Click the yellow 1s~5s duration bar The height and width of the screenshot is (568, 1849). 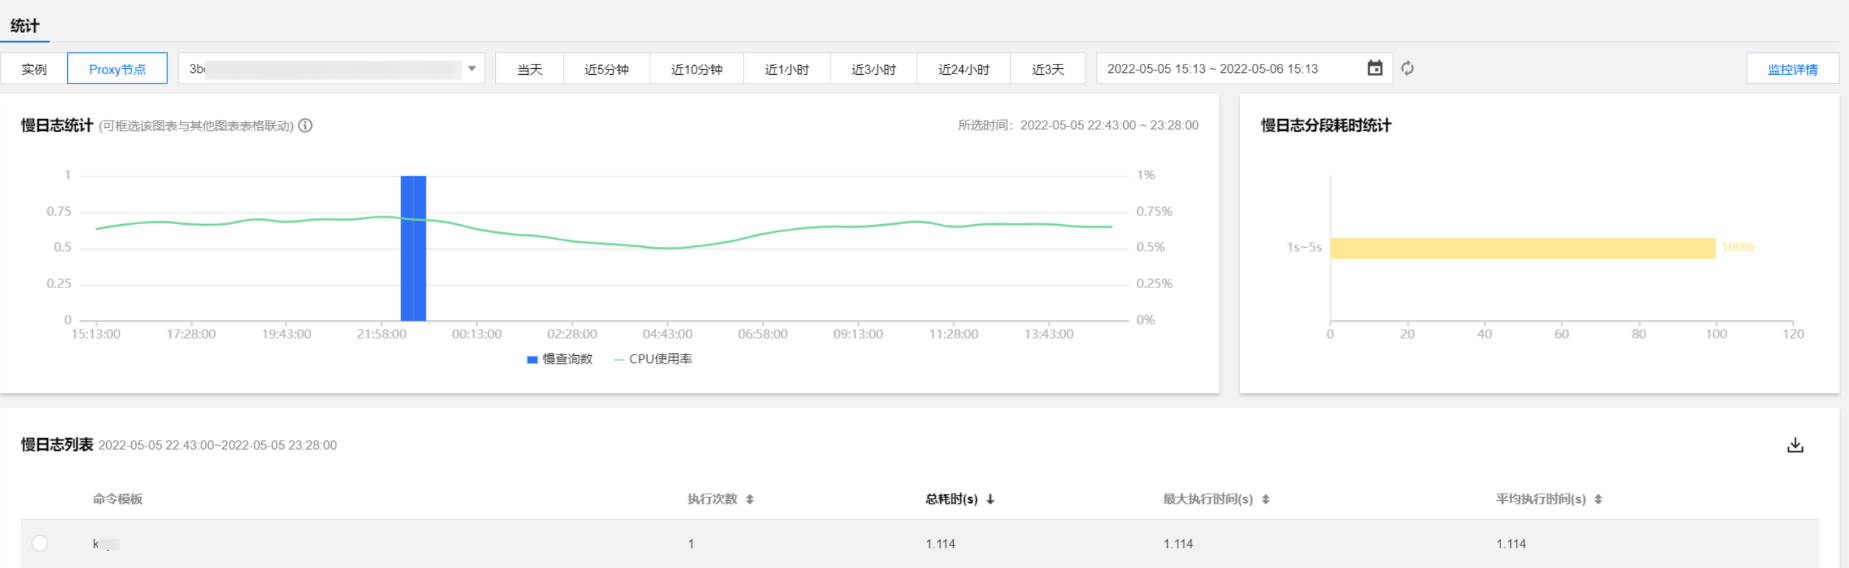point(1522,248)
